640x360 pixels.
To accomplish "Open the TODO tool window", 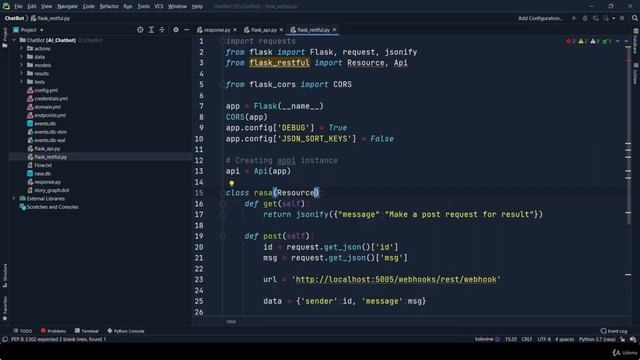I will click(22, 331).
